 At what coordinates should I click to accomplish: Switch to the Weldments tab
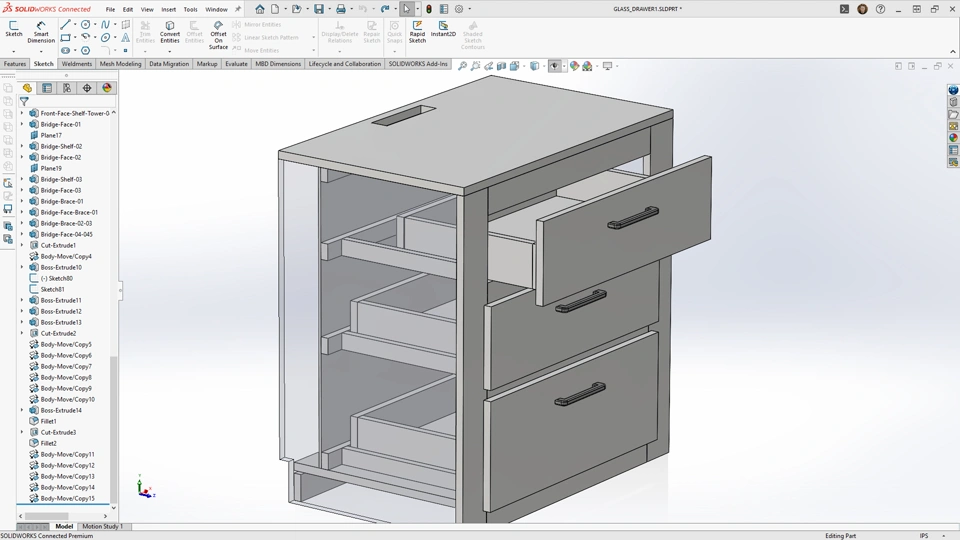[77, 64]
